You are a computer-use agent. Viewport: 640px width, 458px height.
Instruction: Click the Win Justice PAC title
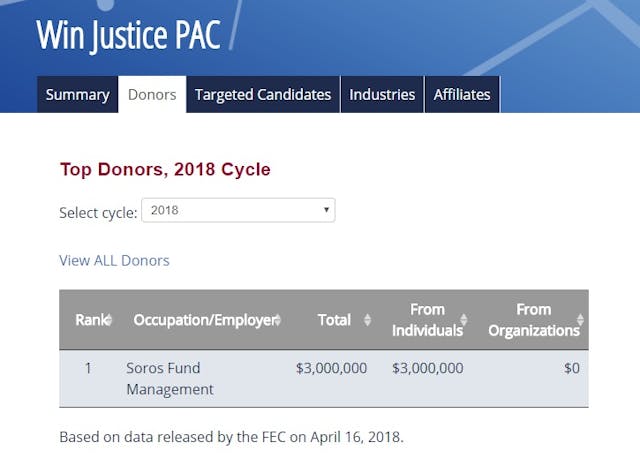128,34
